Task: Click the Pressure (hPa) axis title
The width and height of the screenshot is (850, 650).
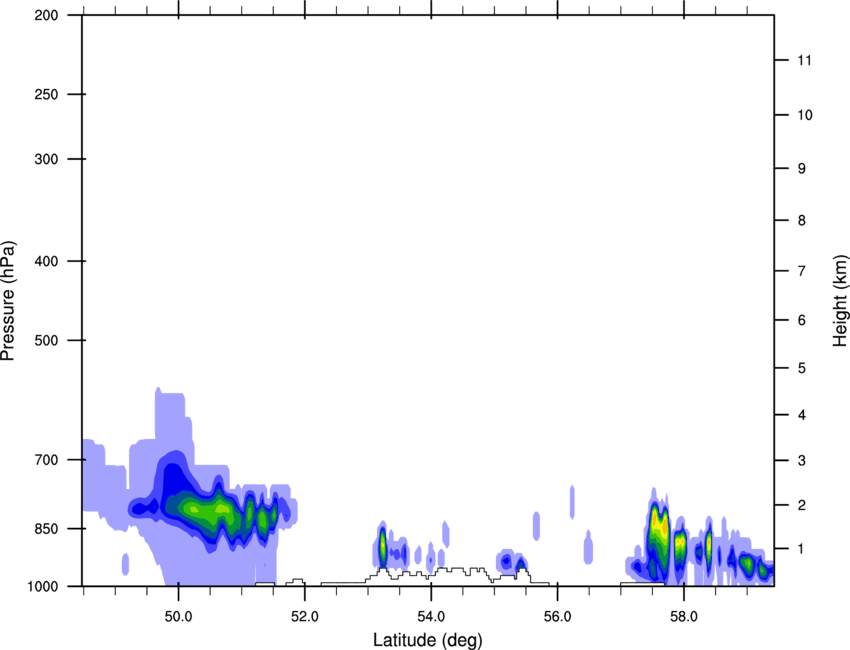Action: coord(8,300)
